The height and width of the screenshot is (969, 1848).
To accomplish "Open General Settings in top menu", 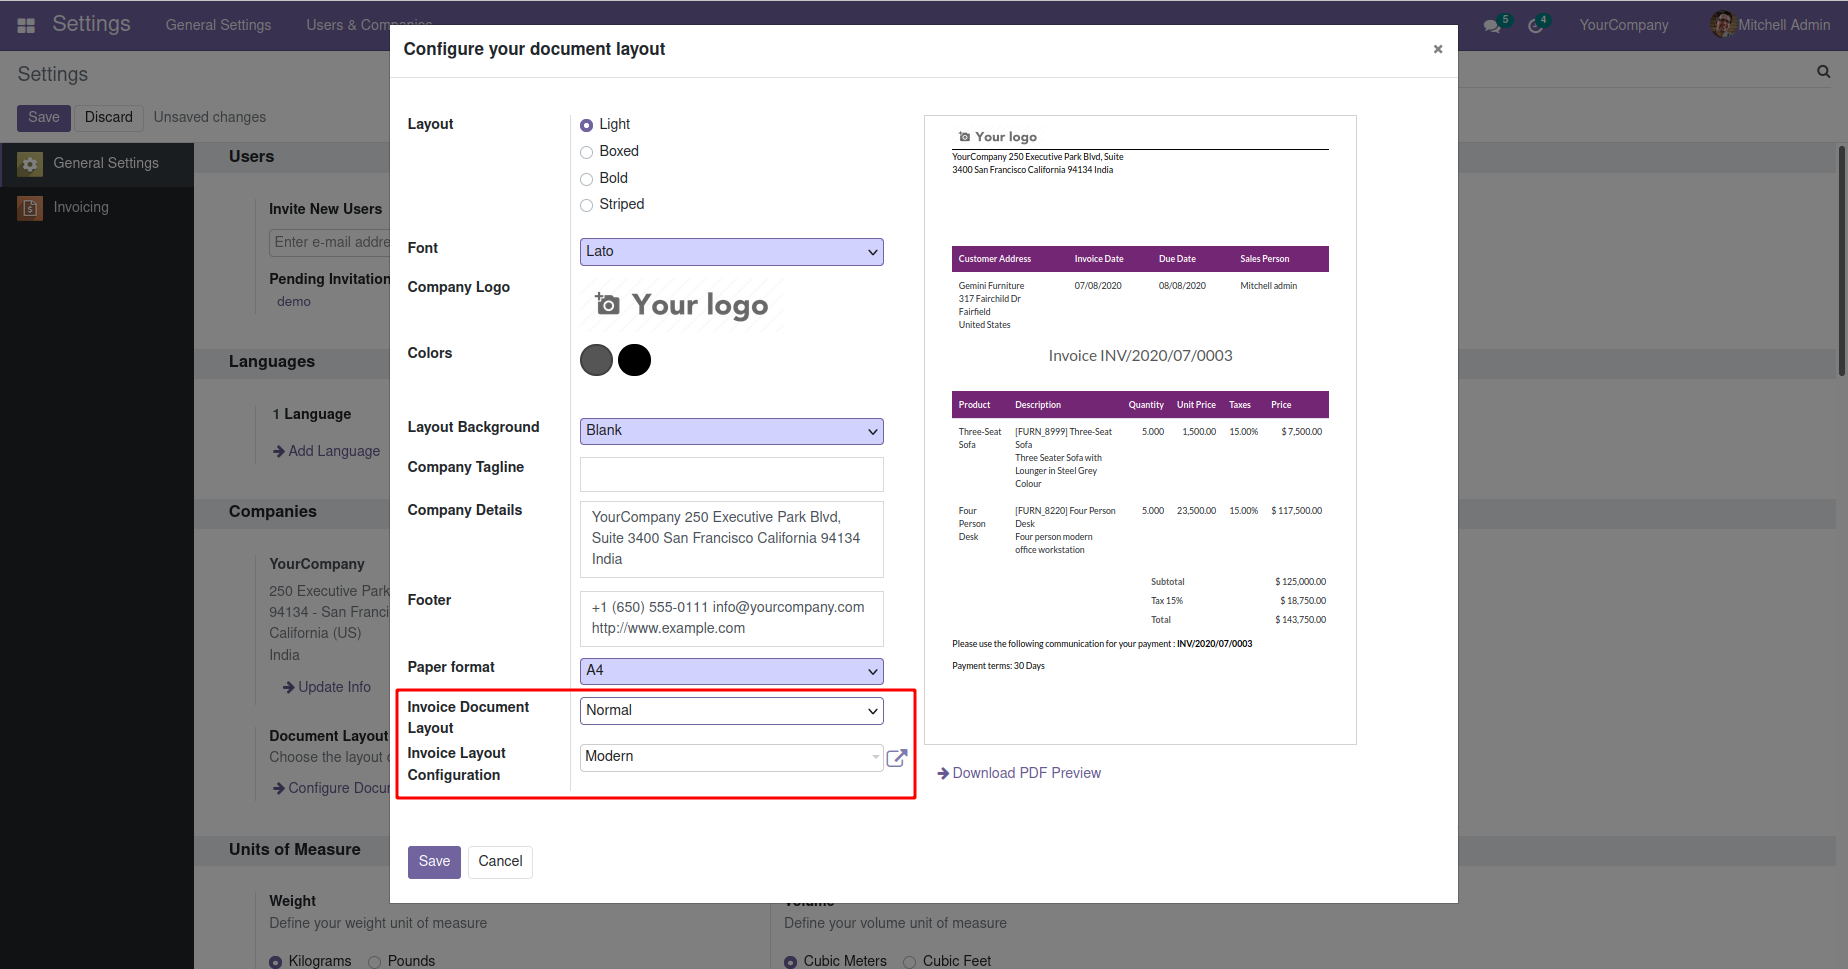I will 218,25.
